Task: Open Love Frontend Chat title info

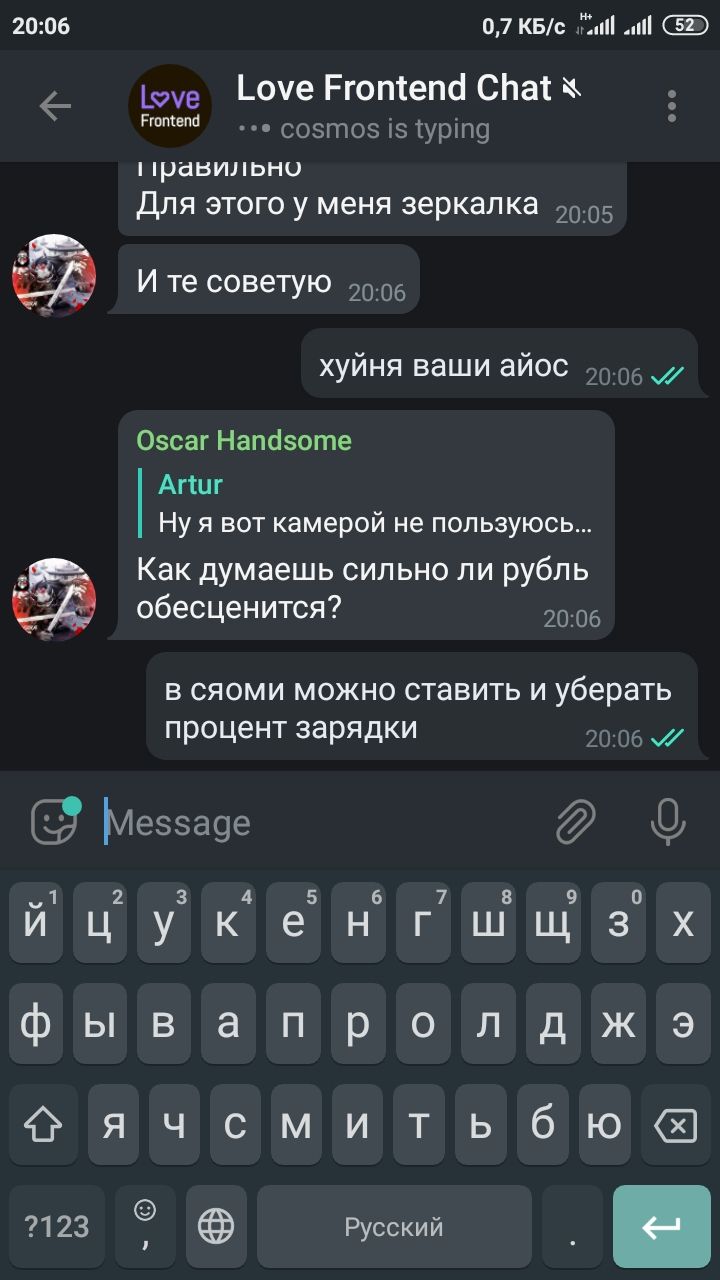Action: (394, 88)
